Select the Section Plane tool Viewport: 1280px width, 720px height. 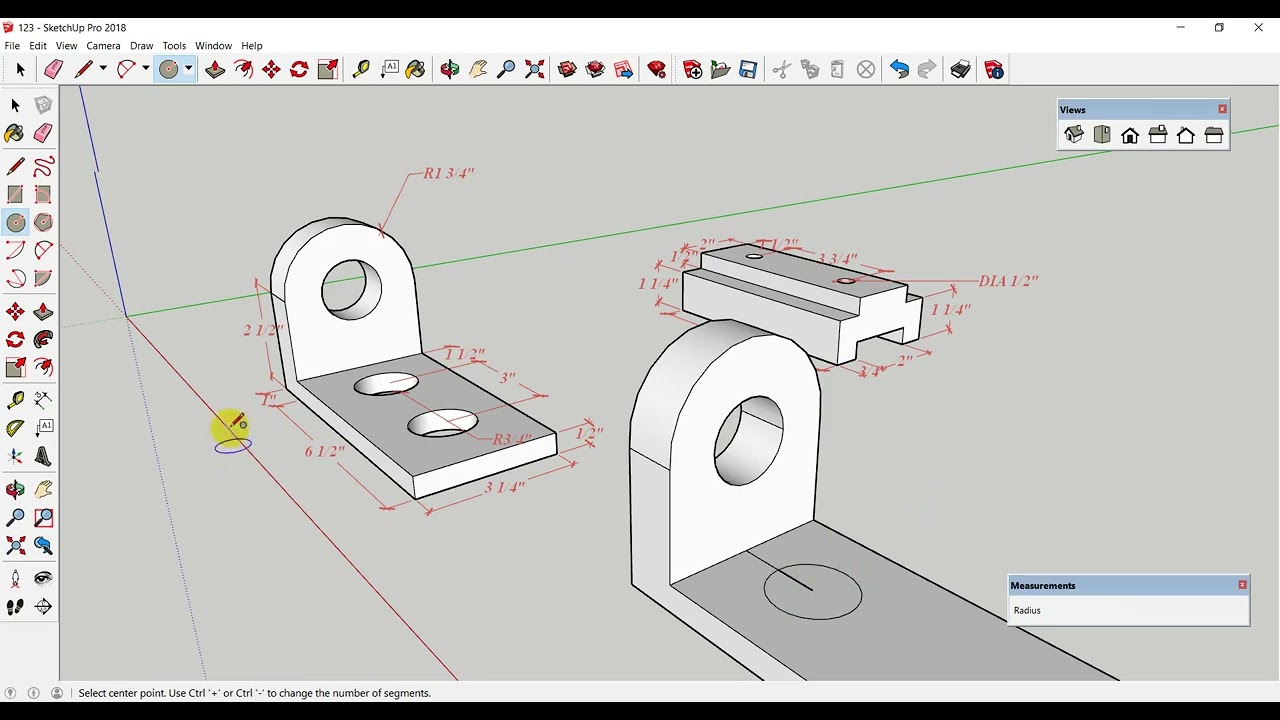pyautogui.click(x=43, y=606)
